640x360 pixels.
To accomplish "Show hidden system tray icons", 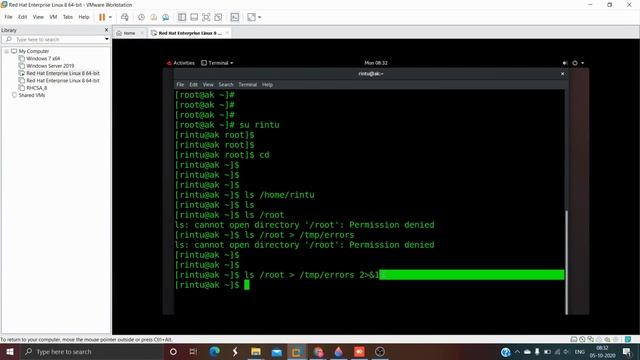I will click(517, 351).
